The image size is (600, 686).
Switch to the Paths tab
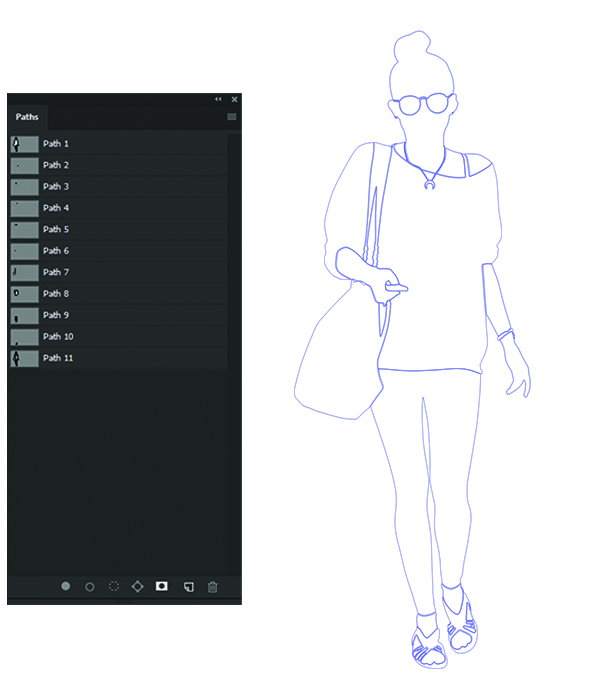[27, 117]
